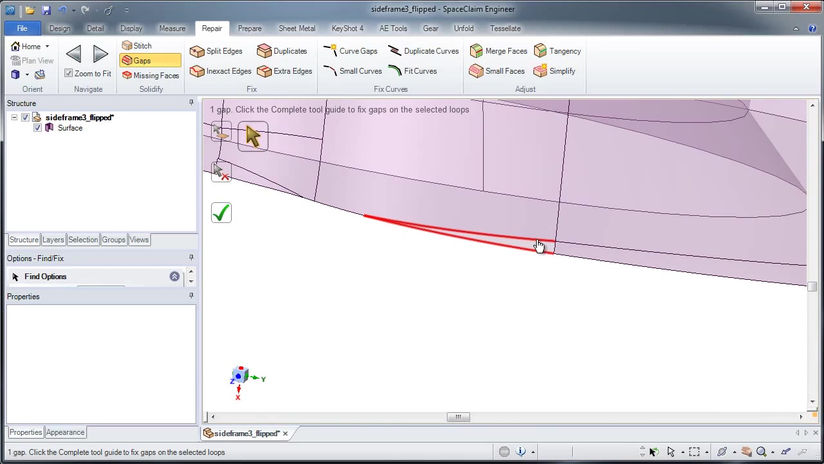Click the hand pan icon in status bar
Screen dimensions: 824x464
tap(747, 451)
